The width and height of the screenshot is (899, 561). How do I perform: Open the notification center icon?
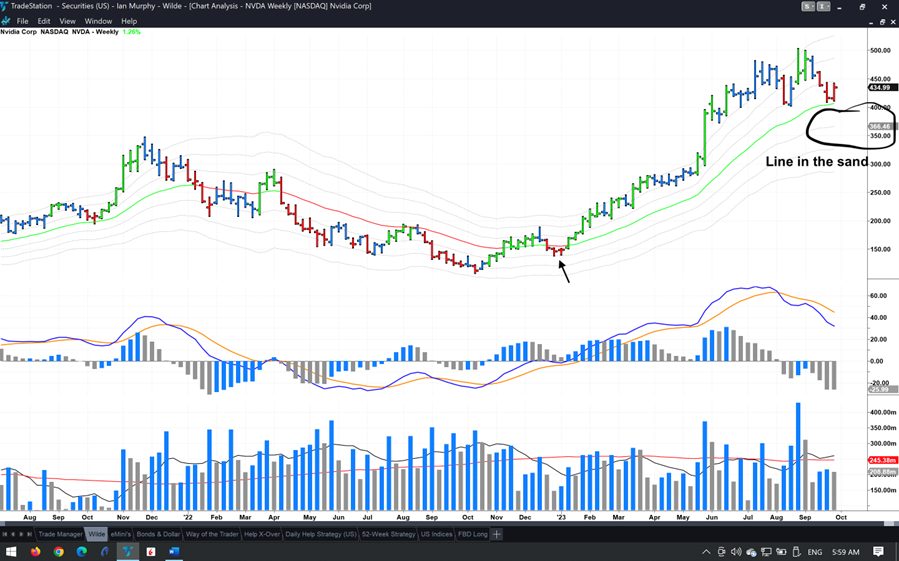(879, 551)
